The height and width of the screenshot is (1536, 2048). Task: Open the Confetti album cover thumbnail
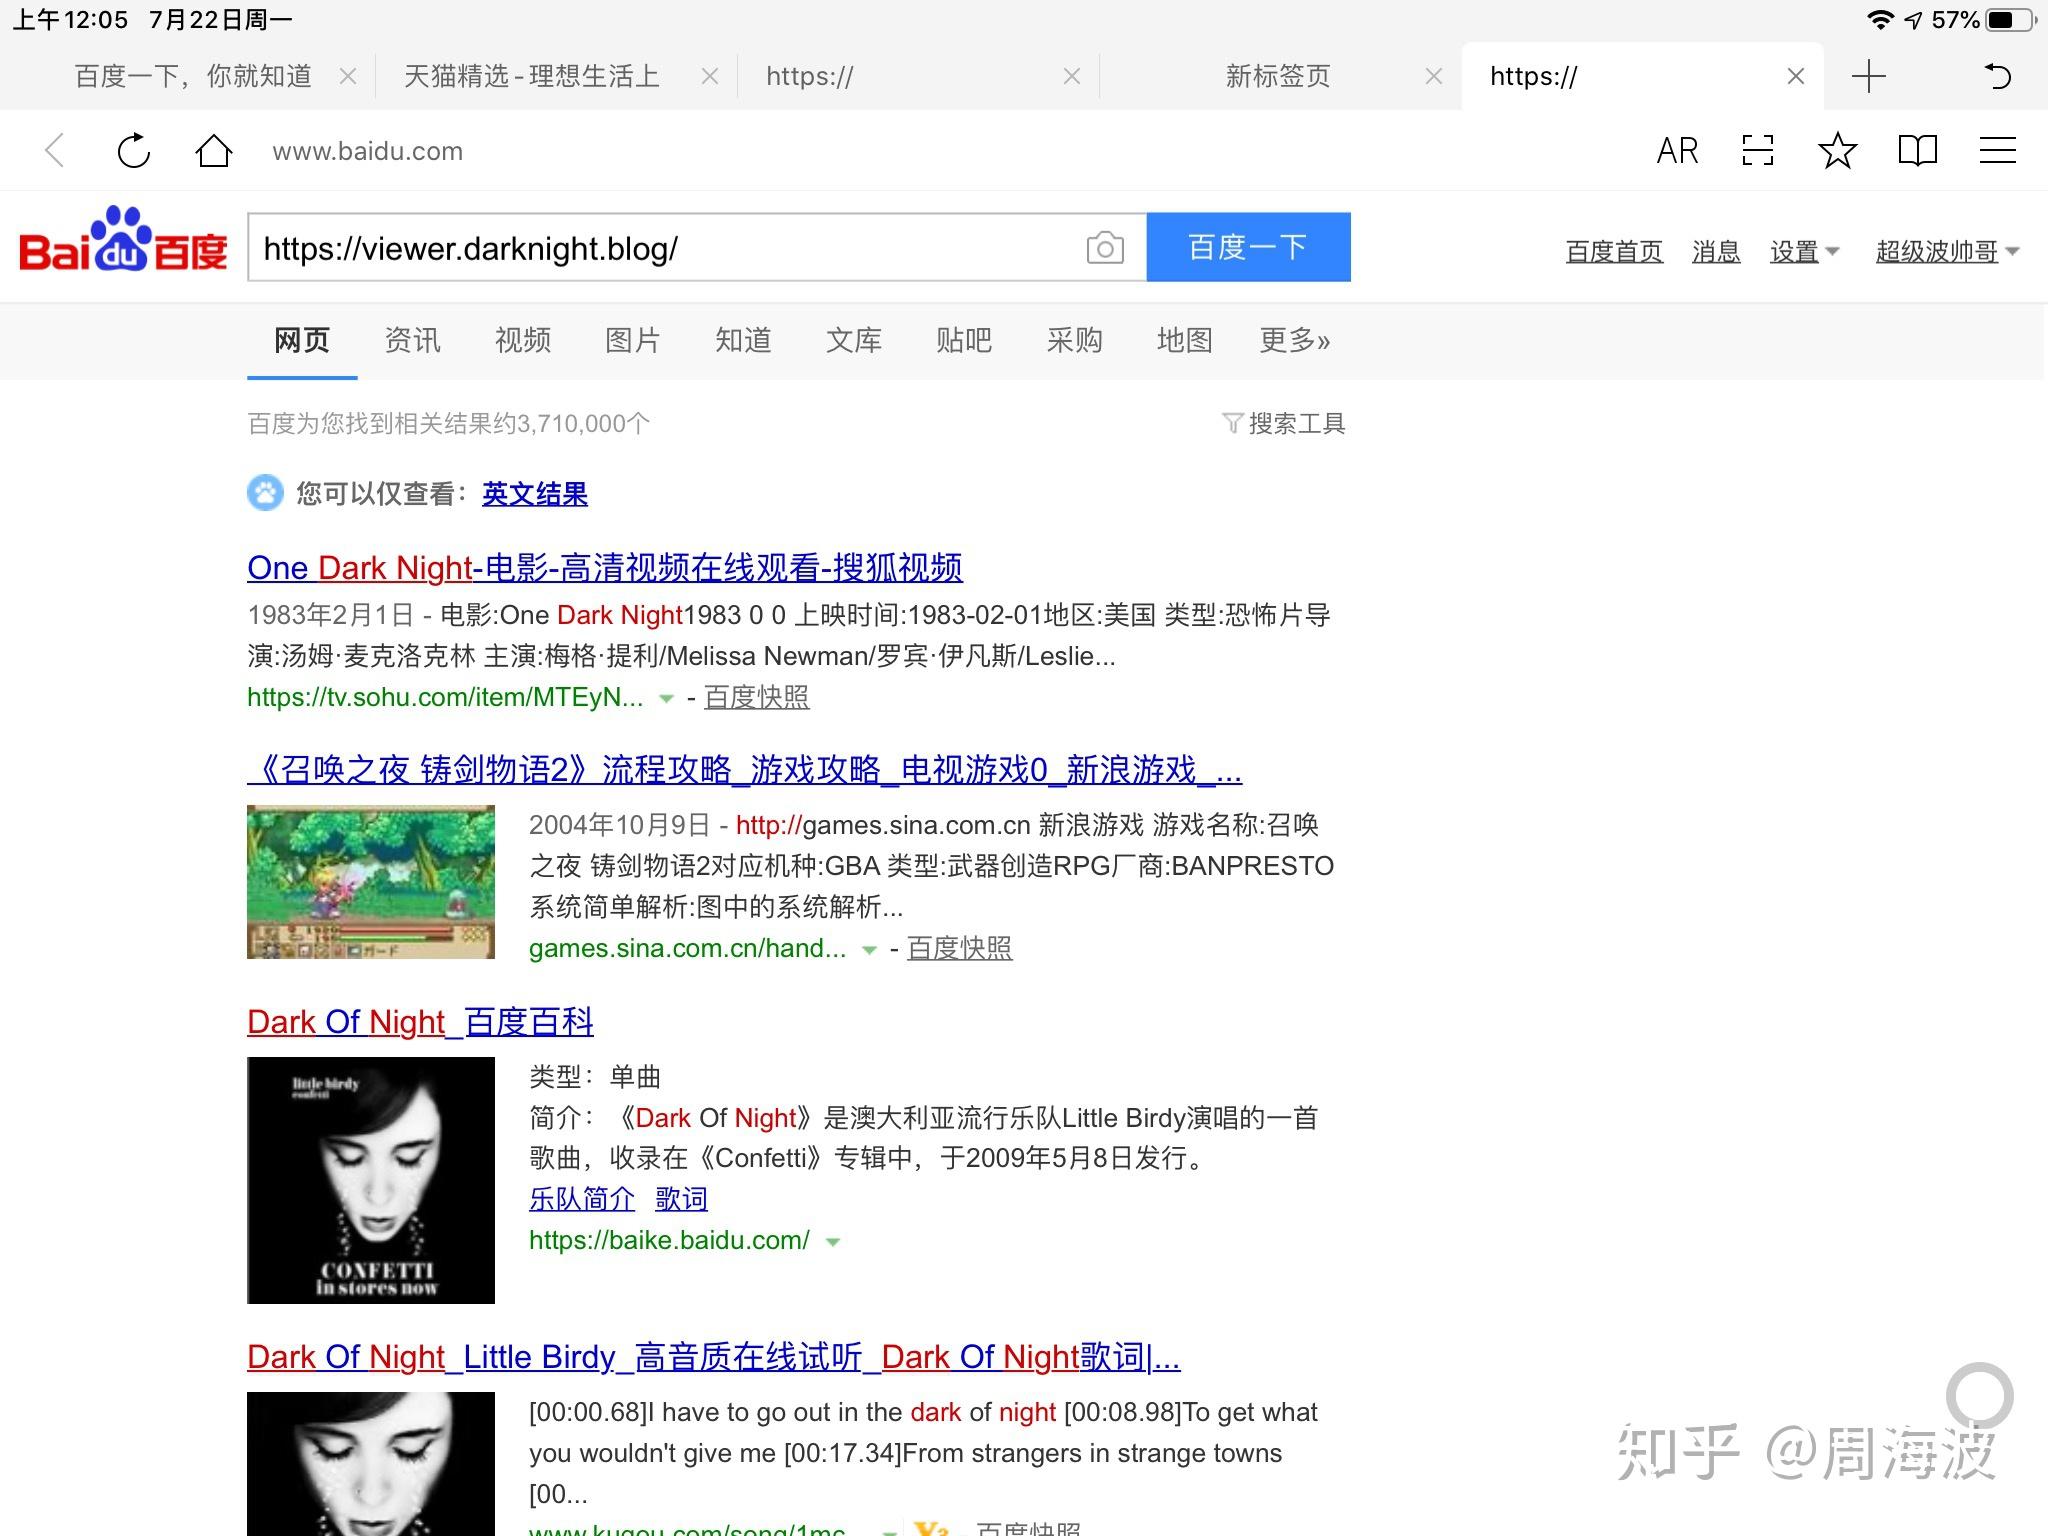tap(371, 1180)
